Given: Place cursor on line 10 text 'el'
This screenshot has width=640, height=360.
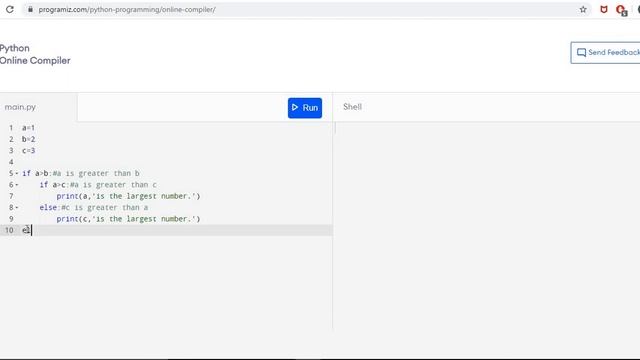Looking at the screenshot, I should pyautogui.click(x=26, y=230).
